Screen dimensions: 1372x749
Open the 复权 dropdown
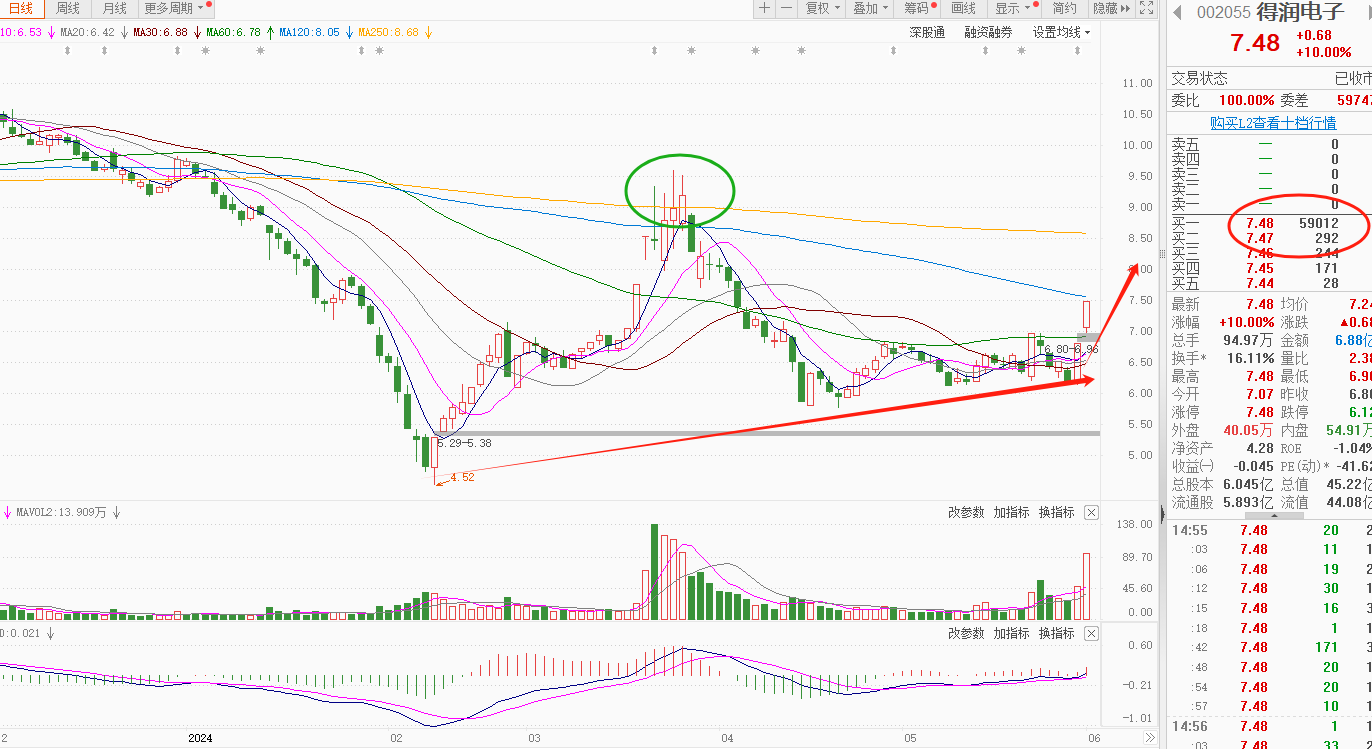pyautogui.click(x=822, y=8)
